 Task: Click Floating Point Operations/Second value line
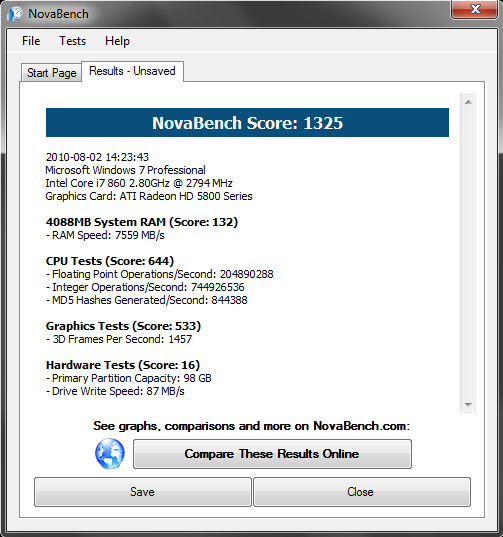[160, 274]
